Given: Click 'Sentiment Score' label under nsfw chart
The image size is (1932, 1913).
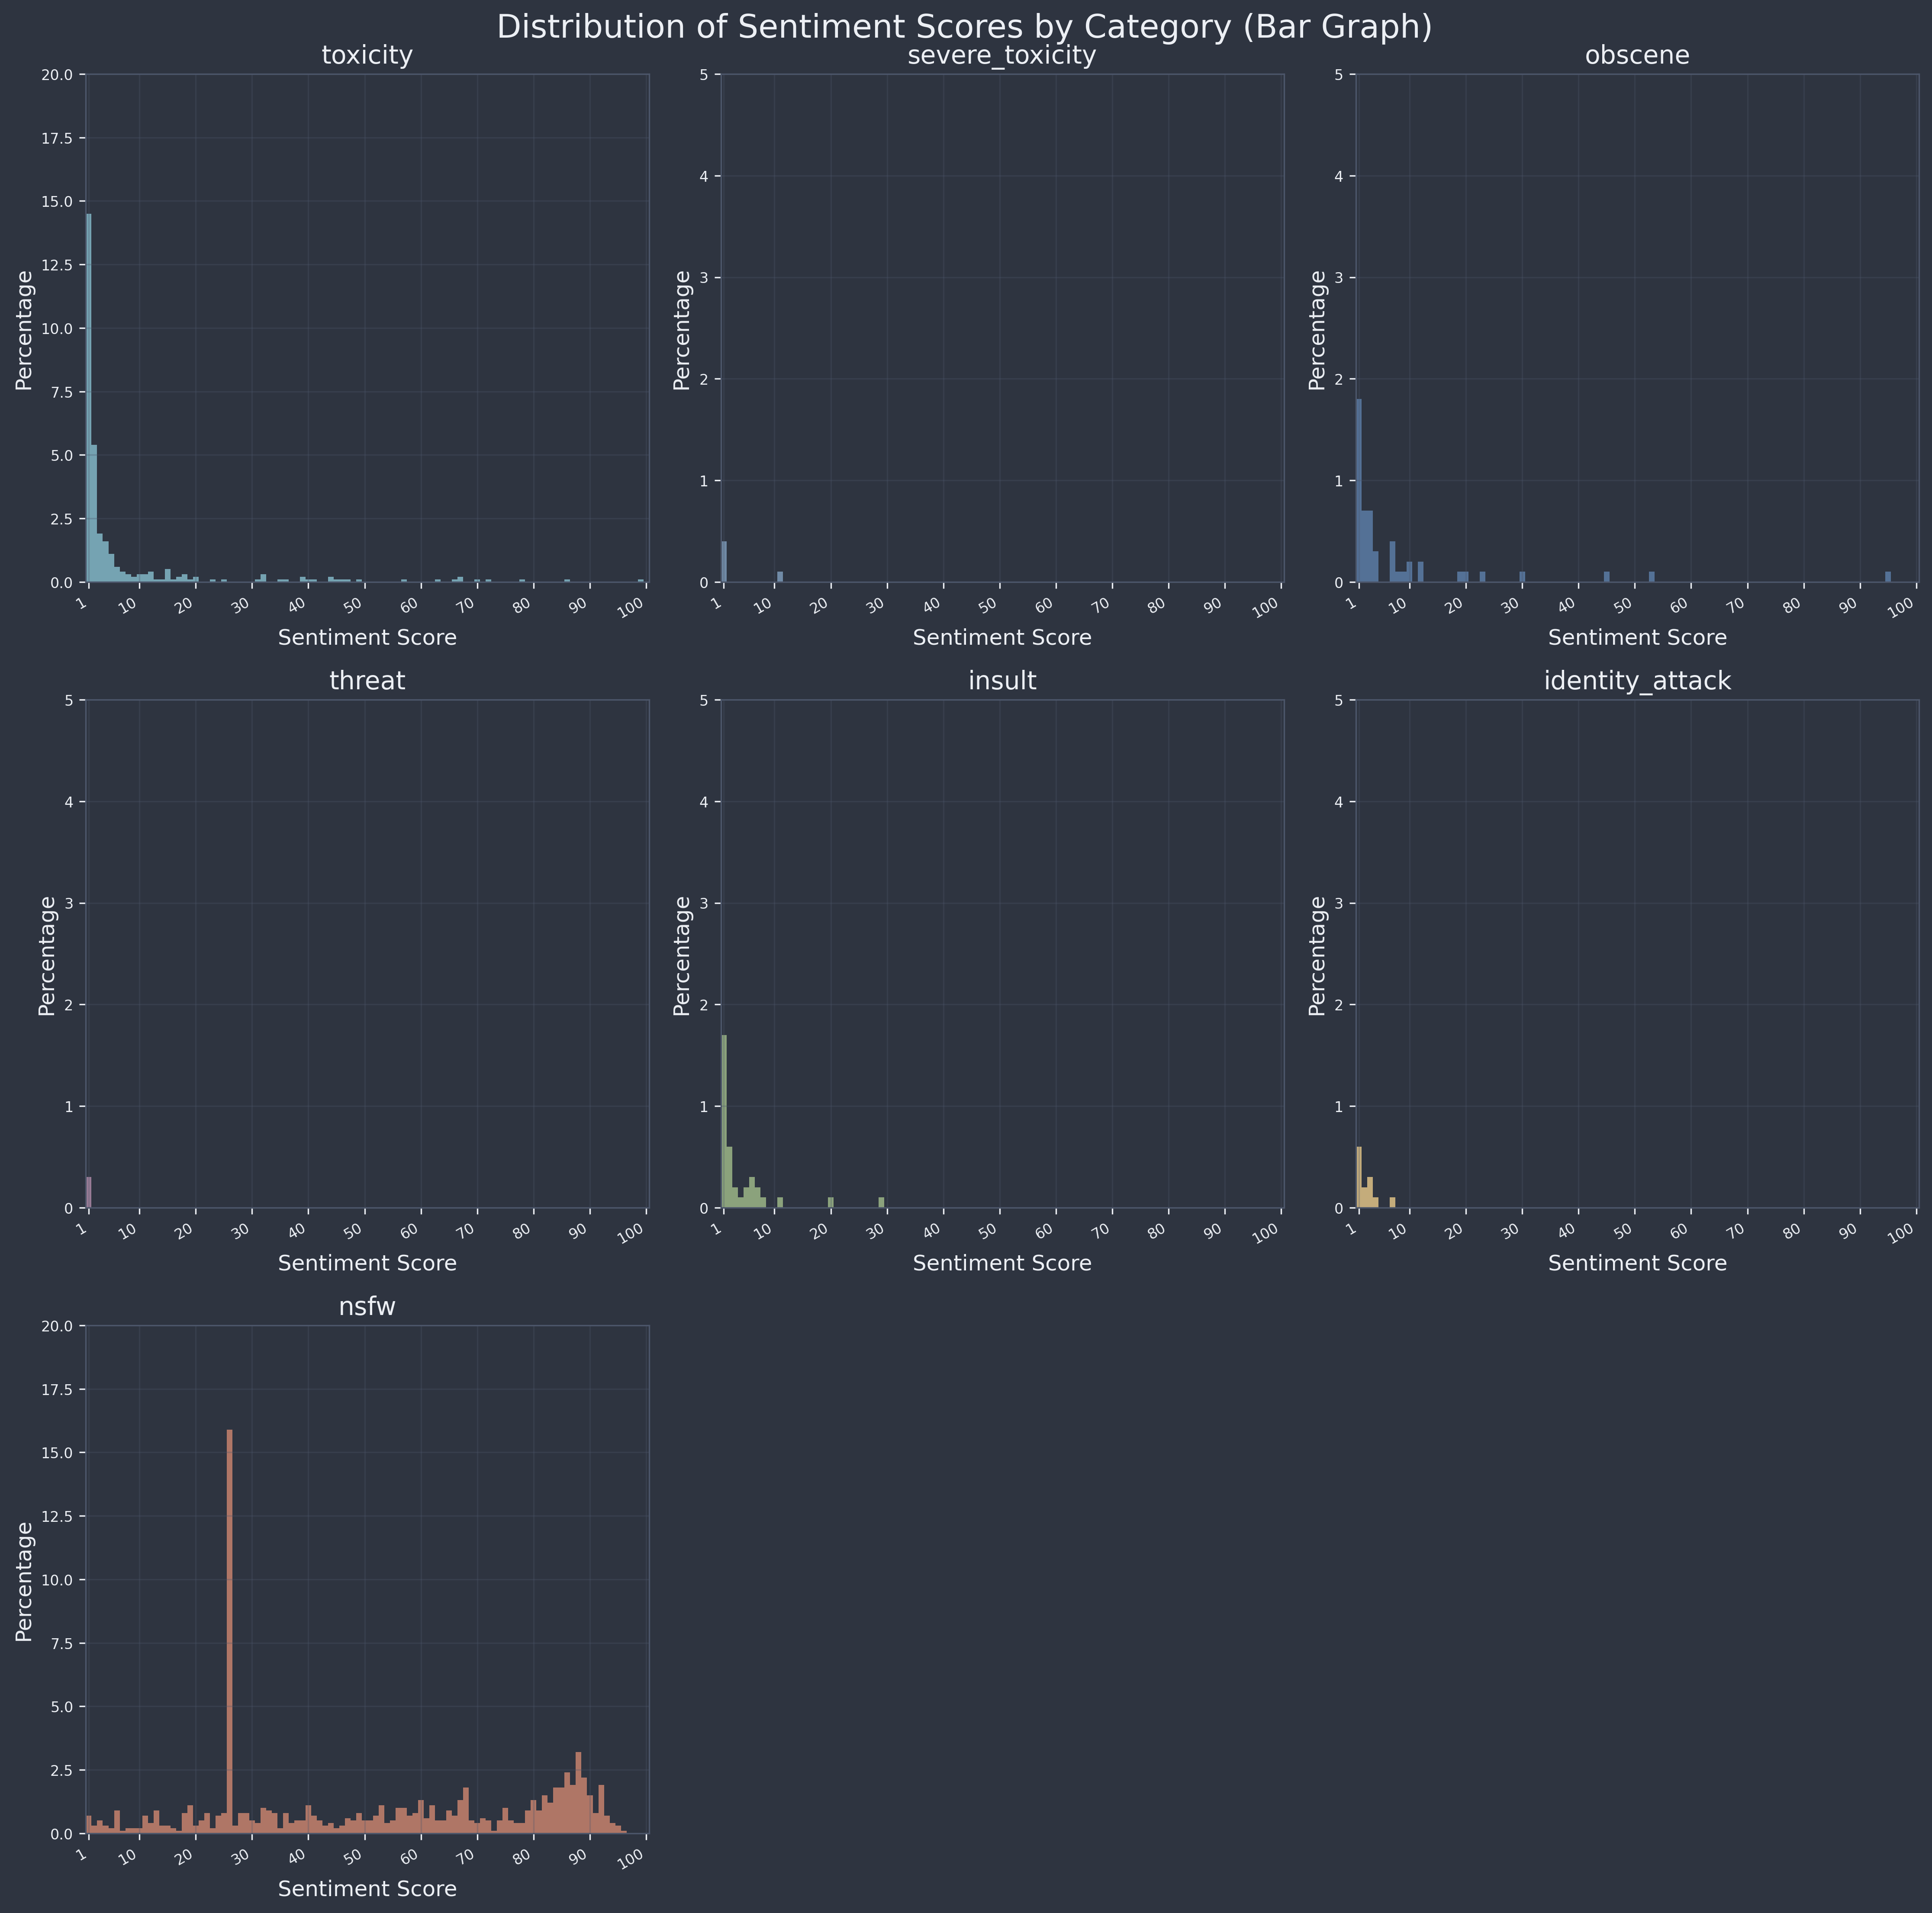Looking at the screenshot, I should pos(367,1889).
